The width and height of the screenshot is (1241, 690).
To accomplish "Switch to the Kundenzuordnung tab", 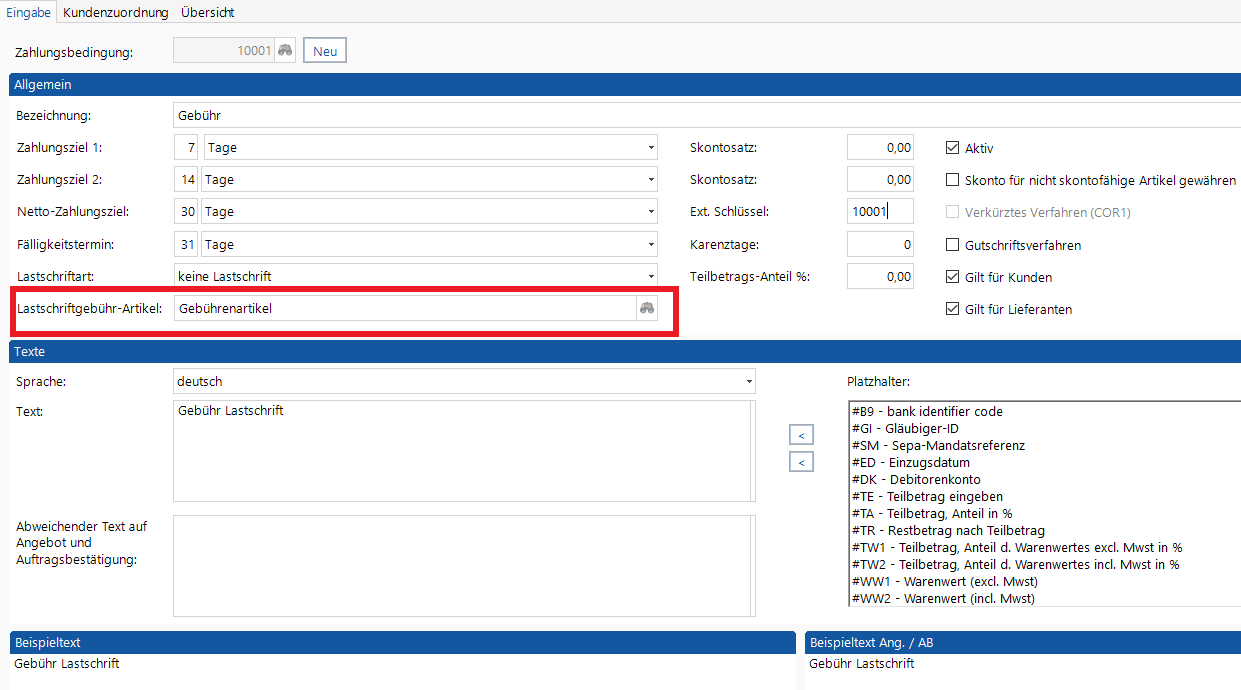I will [115, 13].
